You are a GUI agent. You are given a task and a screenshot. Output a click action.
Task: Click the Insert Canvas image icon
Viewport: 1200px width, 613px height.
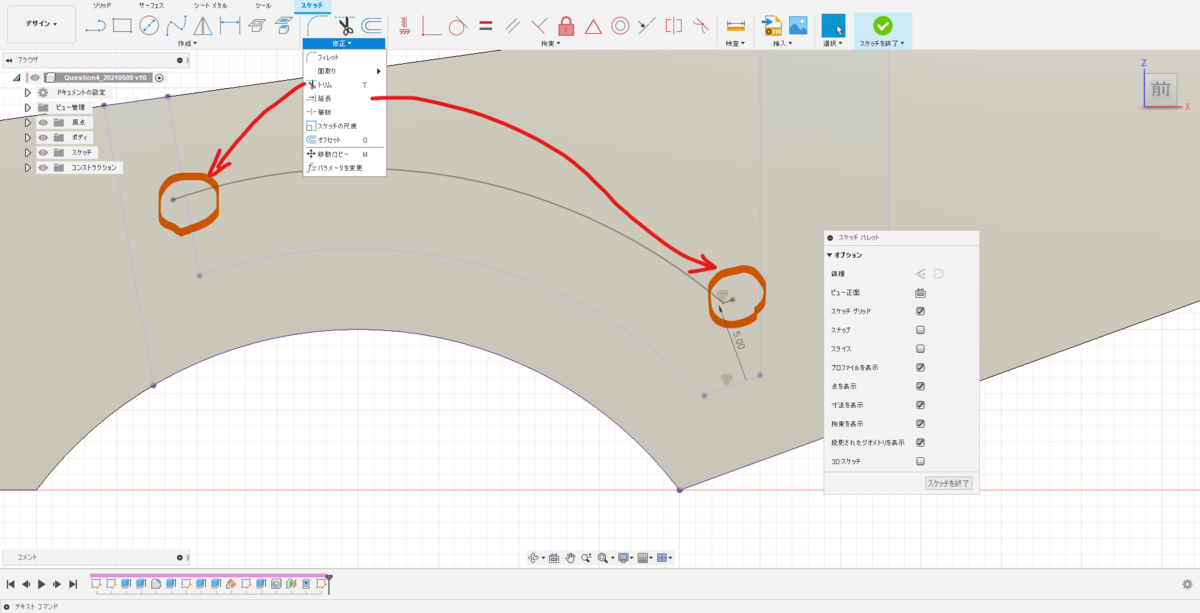[798, 26]
